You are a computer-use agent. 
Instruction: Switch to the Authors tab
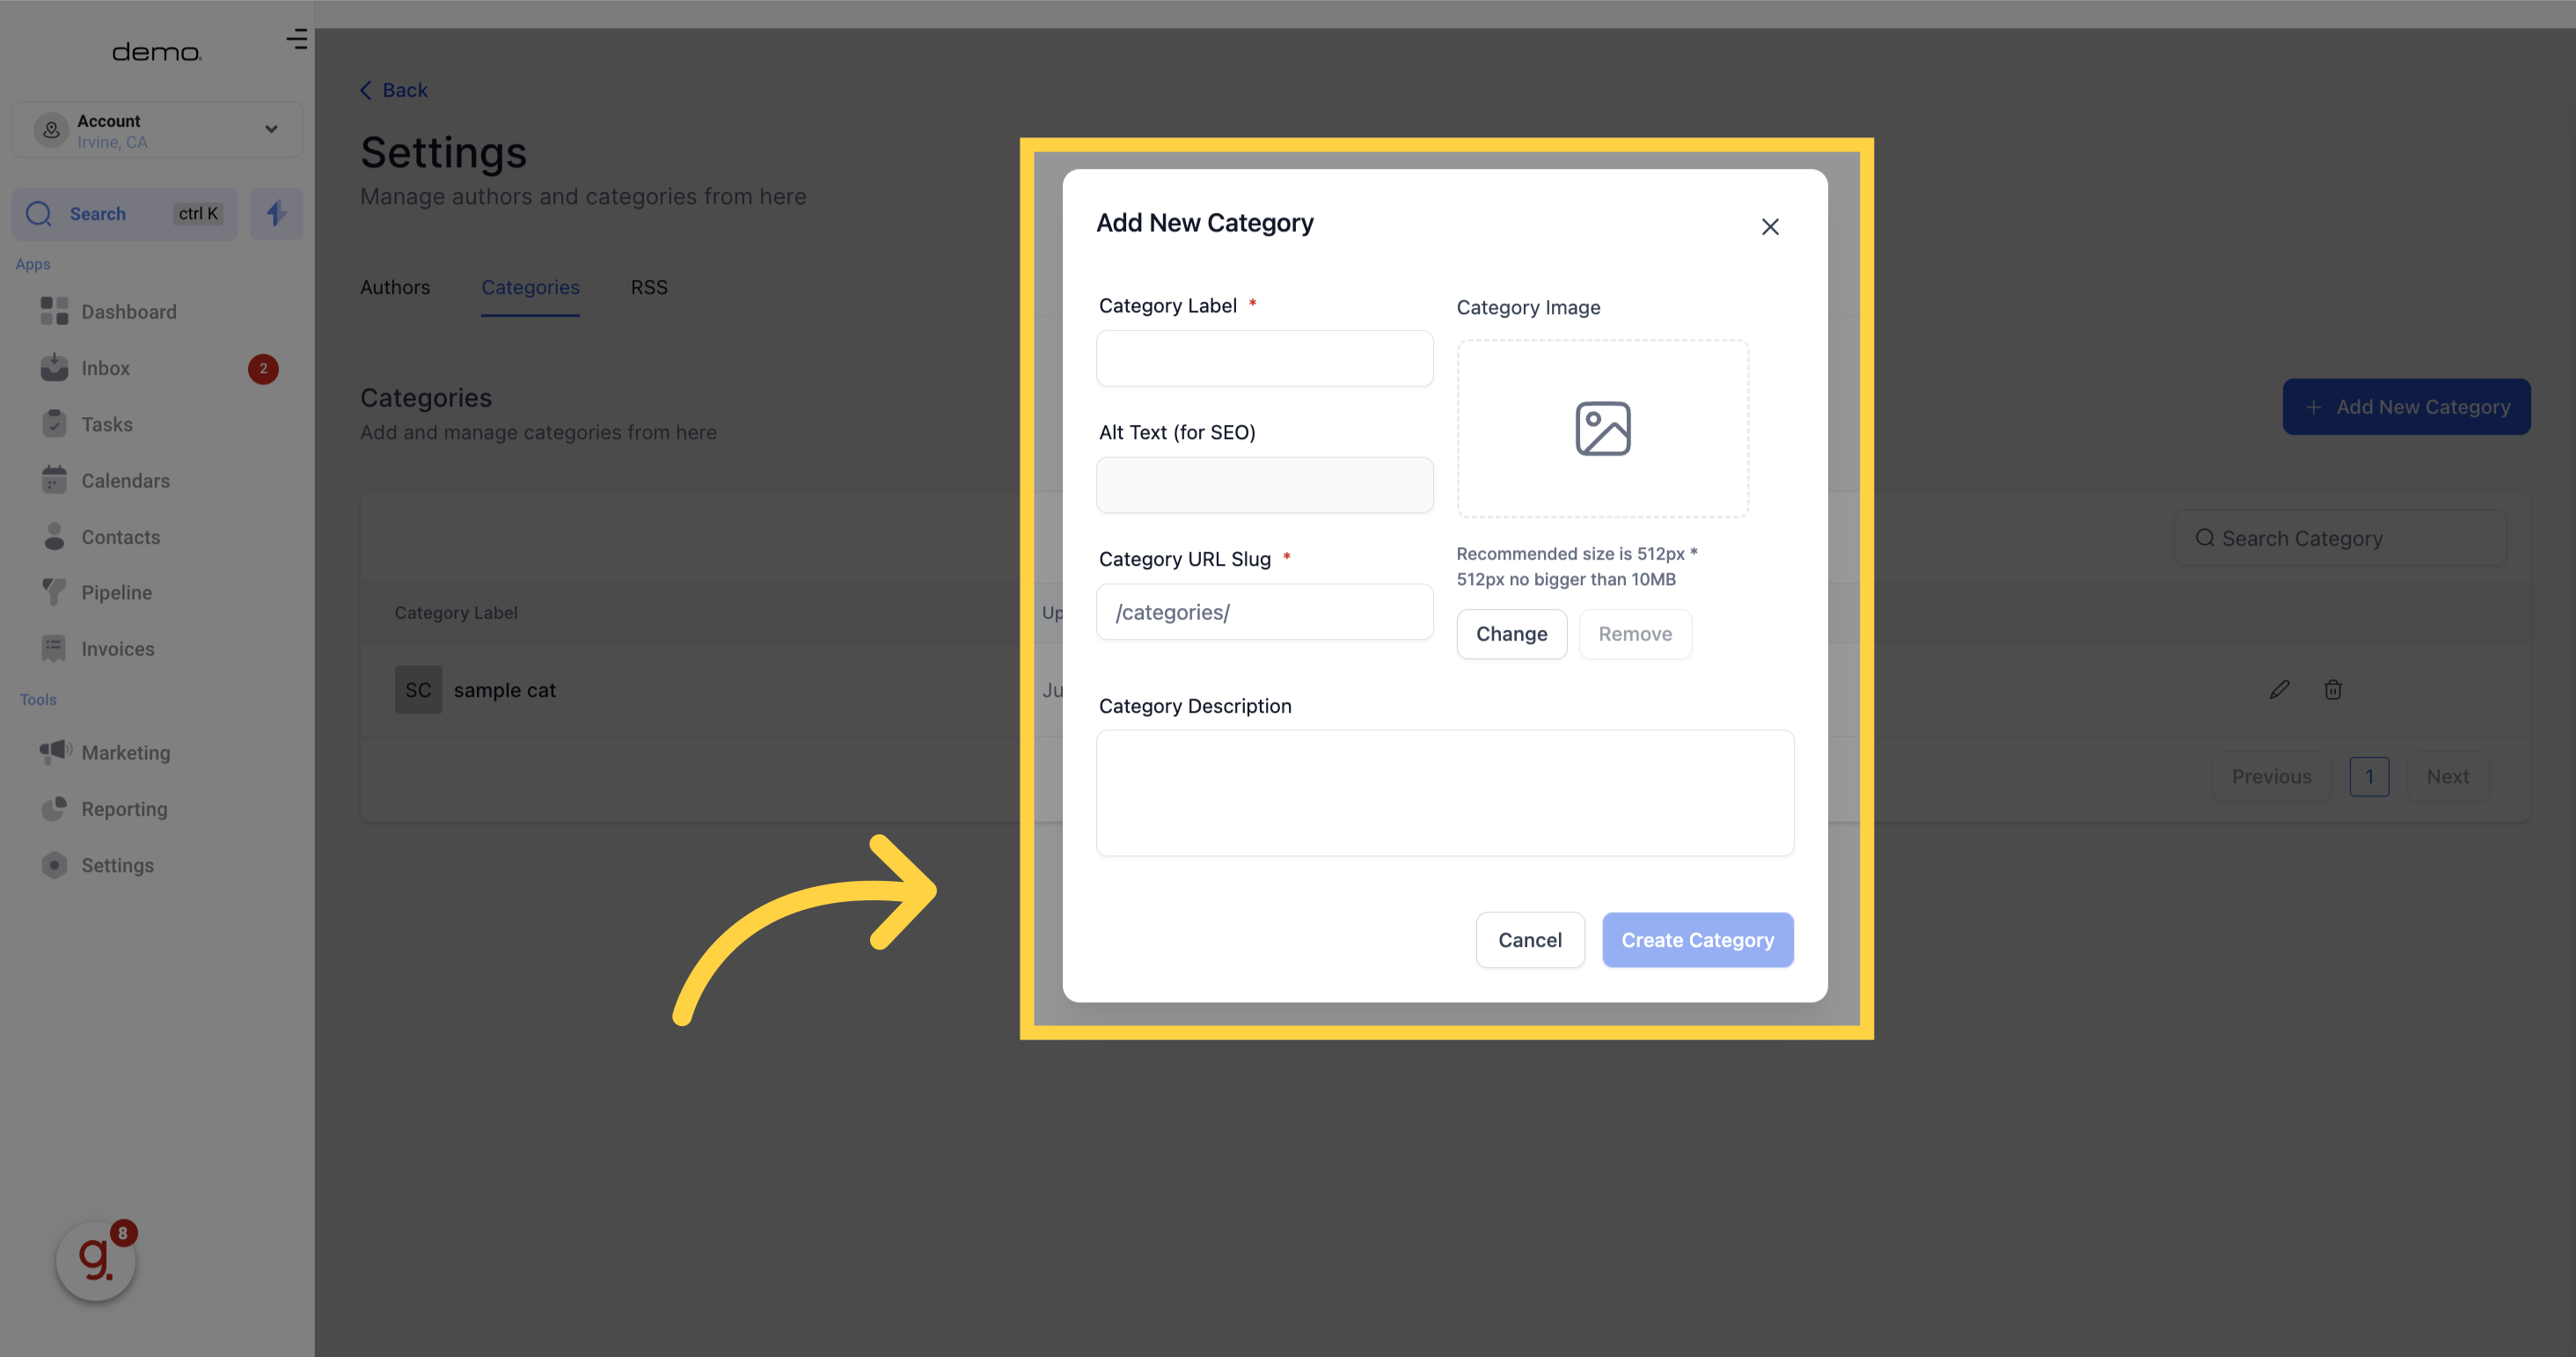point(395,288)
